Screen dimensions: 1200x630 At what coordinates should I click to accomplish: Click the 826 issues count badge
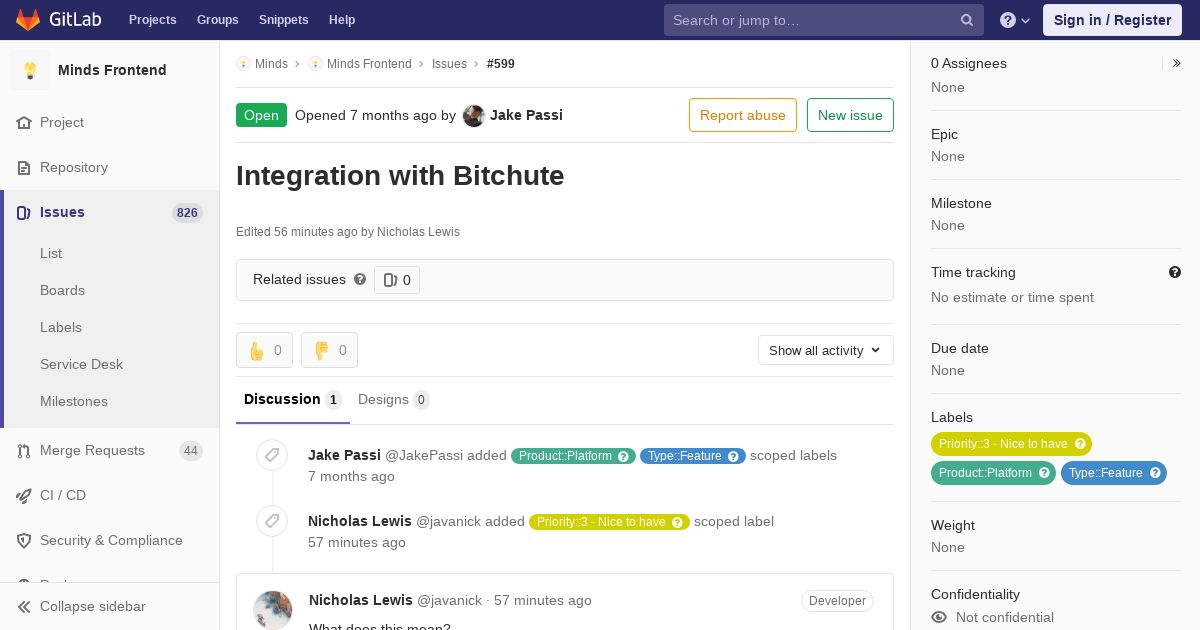coord(187,212)
